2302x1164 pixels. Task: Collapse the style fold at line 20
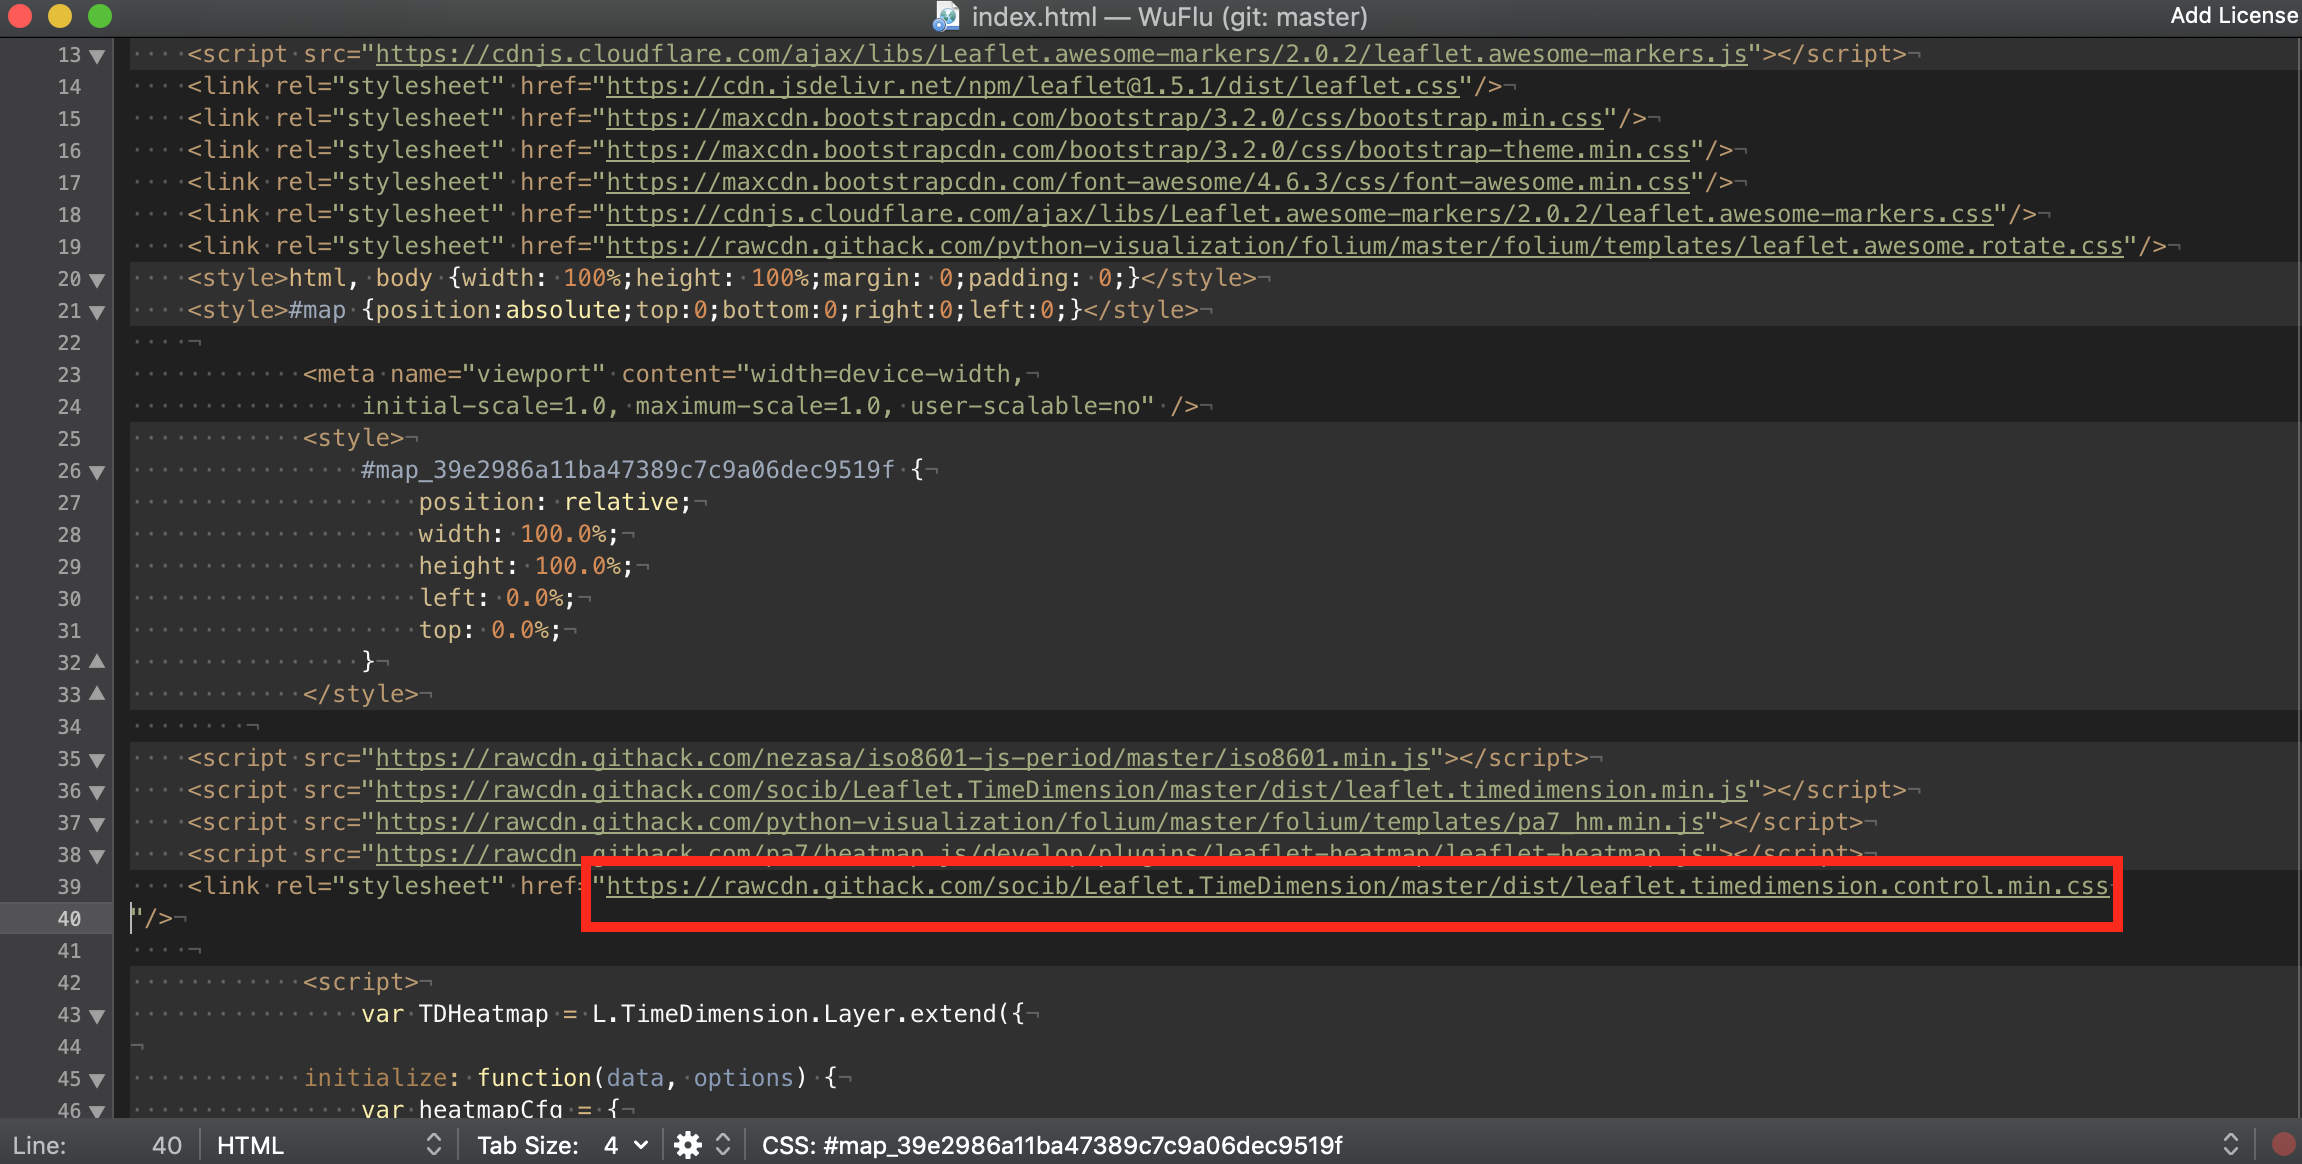click(x=96, y=280)
